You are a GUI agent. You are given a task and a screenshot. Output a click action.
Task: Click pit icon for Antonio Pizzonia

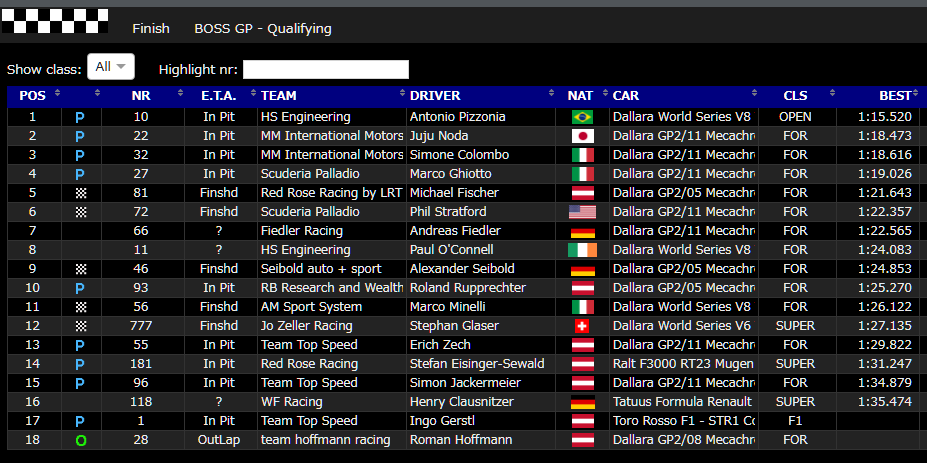coord(80,117)
